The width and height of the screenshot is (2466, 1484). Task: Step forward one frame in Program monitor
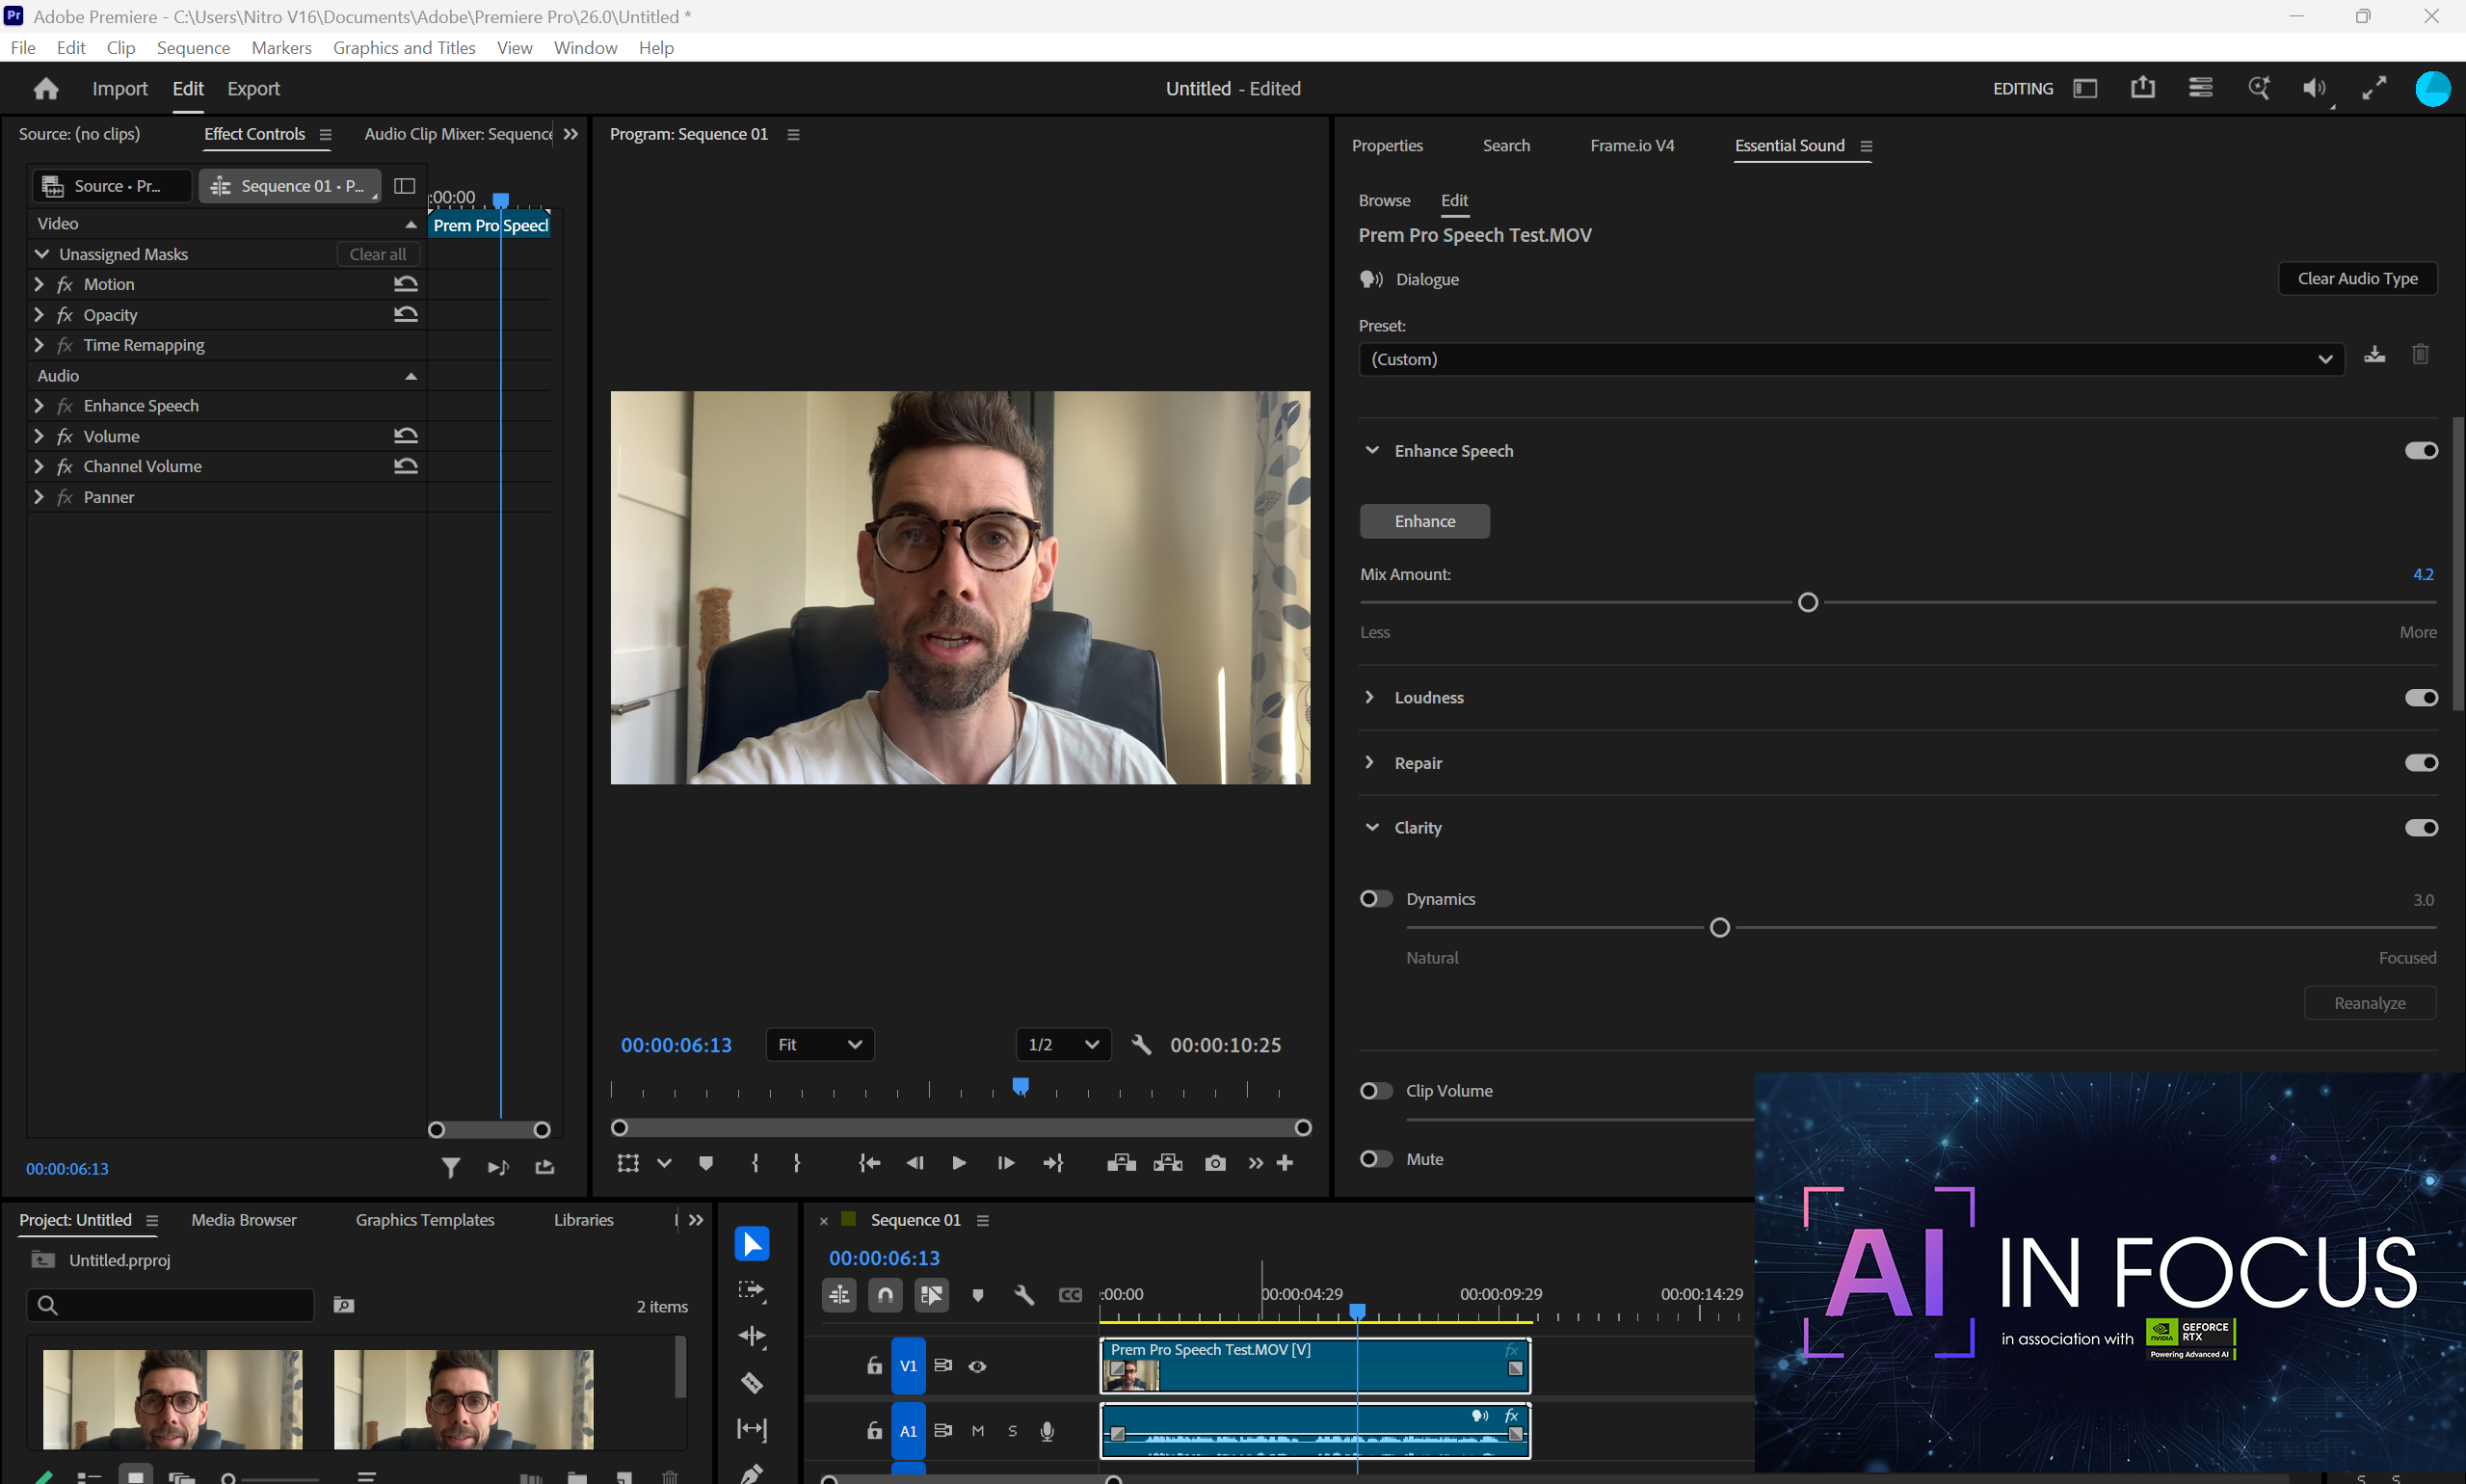tap(1005, 1163)
